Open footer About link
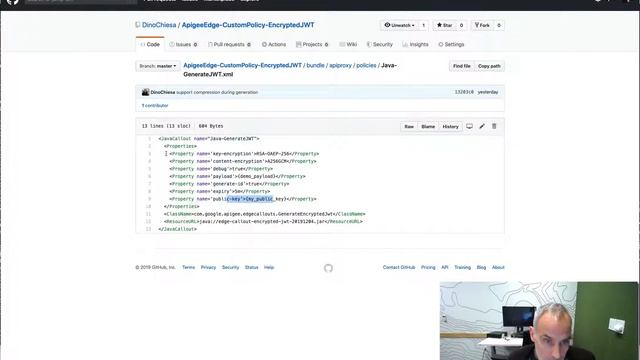640x360 pixels. click(x=498, y=267)
